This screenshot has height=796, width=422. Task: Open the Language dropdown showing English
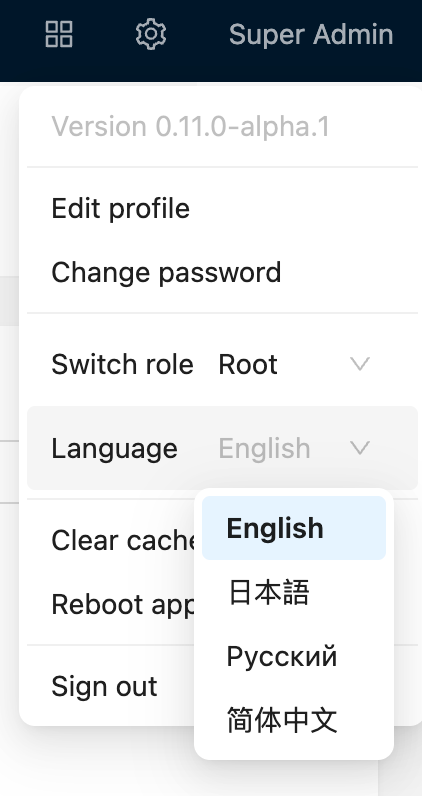pos(294,448)
